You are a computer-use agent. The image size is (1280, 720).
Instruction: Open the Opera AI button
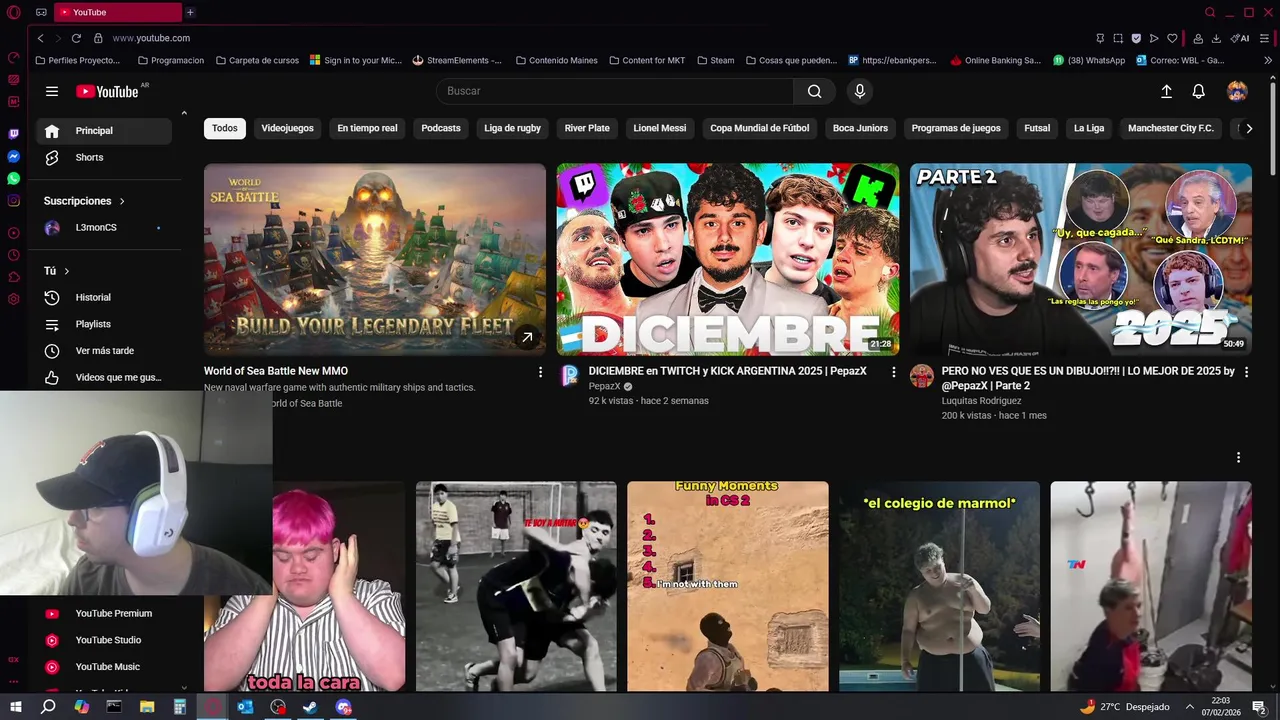point(1240,38)
